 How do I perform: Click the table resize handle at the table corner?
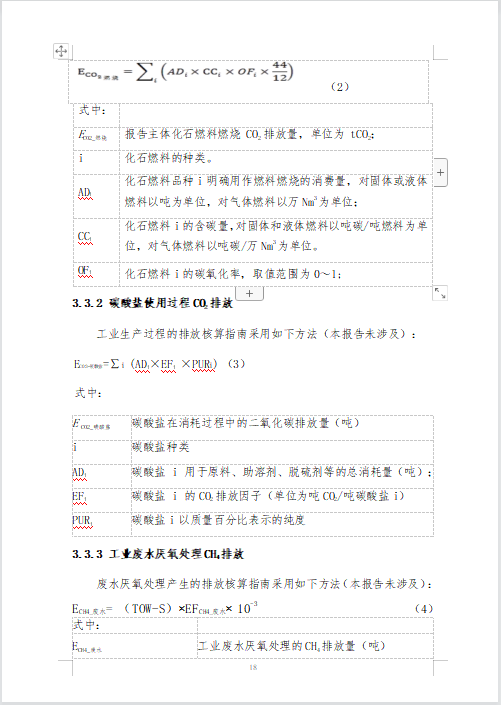coord(440,294)
